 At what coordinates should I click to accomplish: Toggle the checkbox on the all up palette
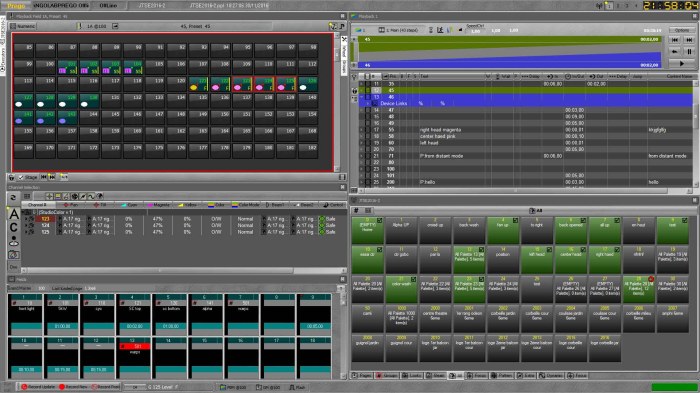617,221
